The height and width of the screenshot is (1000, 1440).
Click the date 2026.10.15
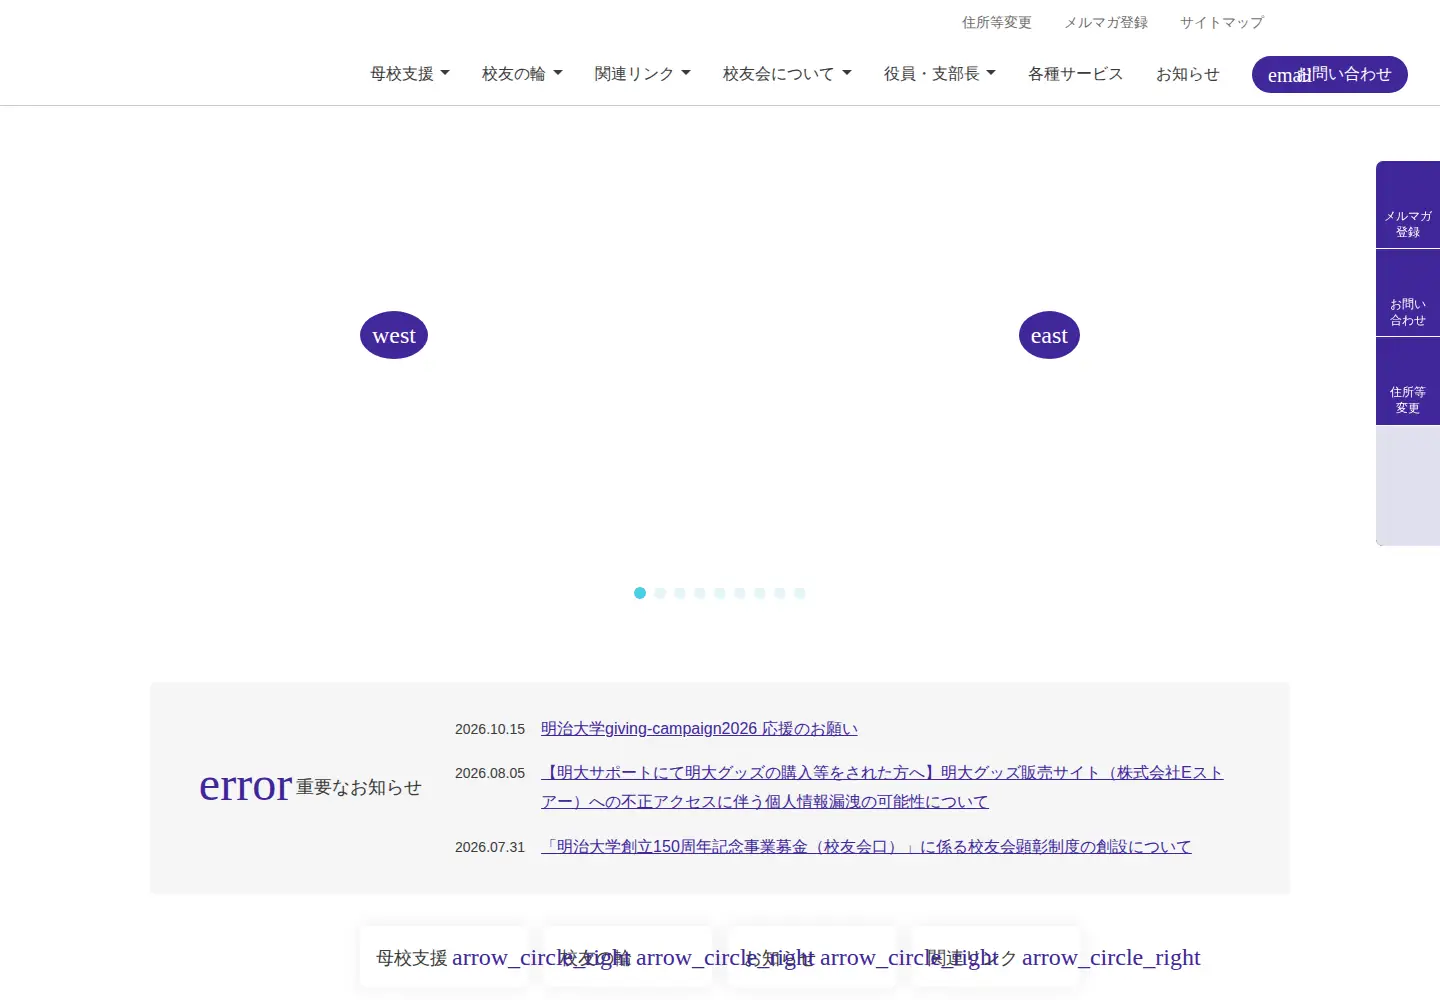click(490, 729)
